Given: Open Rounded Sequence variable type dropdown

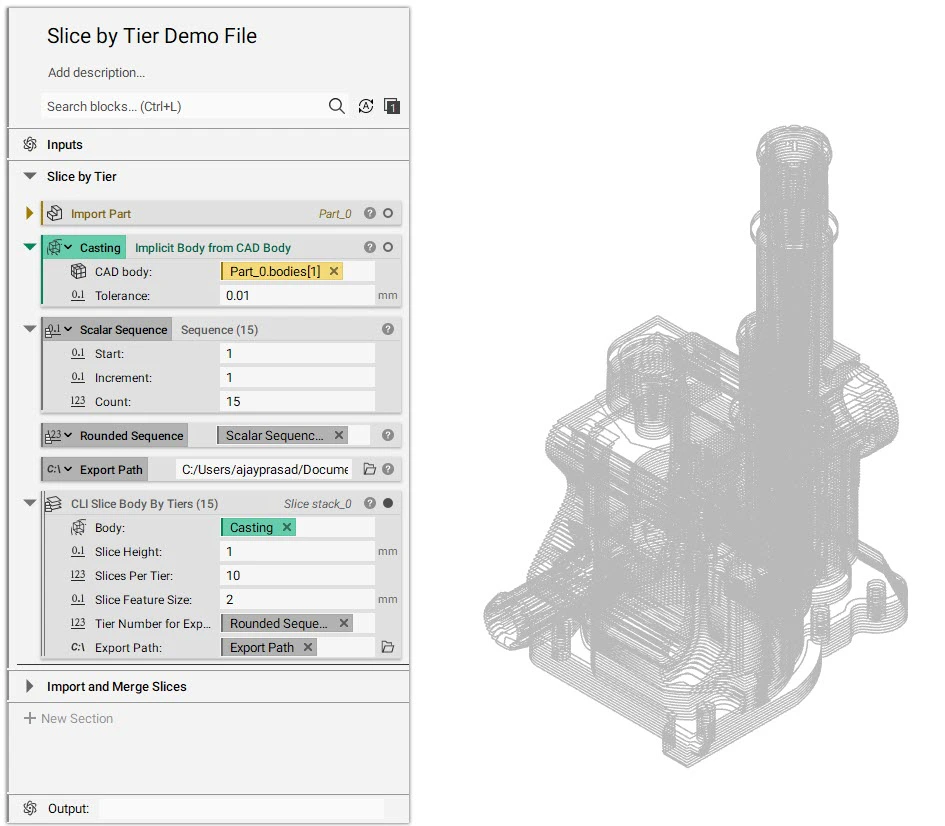Looking at the screenshot, I should 68,435.
